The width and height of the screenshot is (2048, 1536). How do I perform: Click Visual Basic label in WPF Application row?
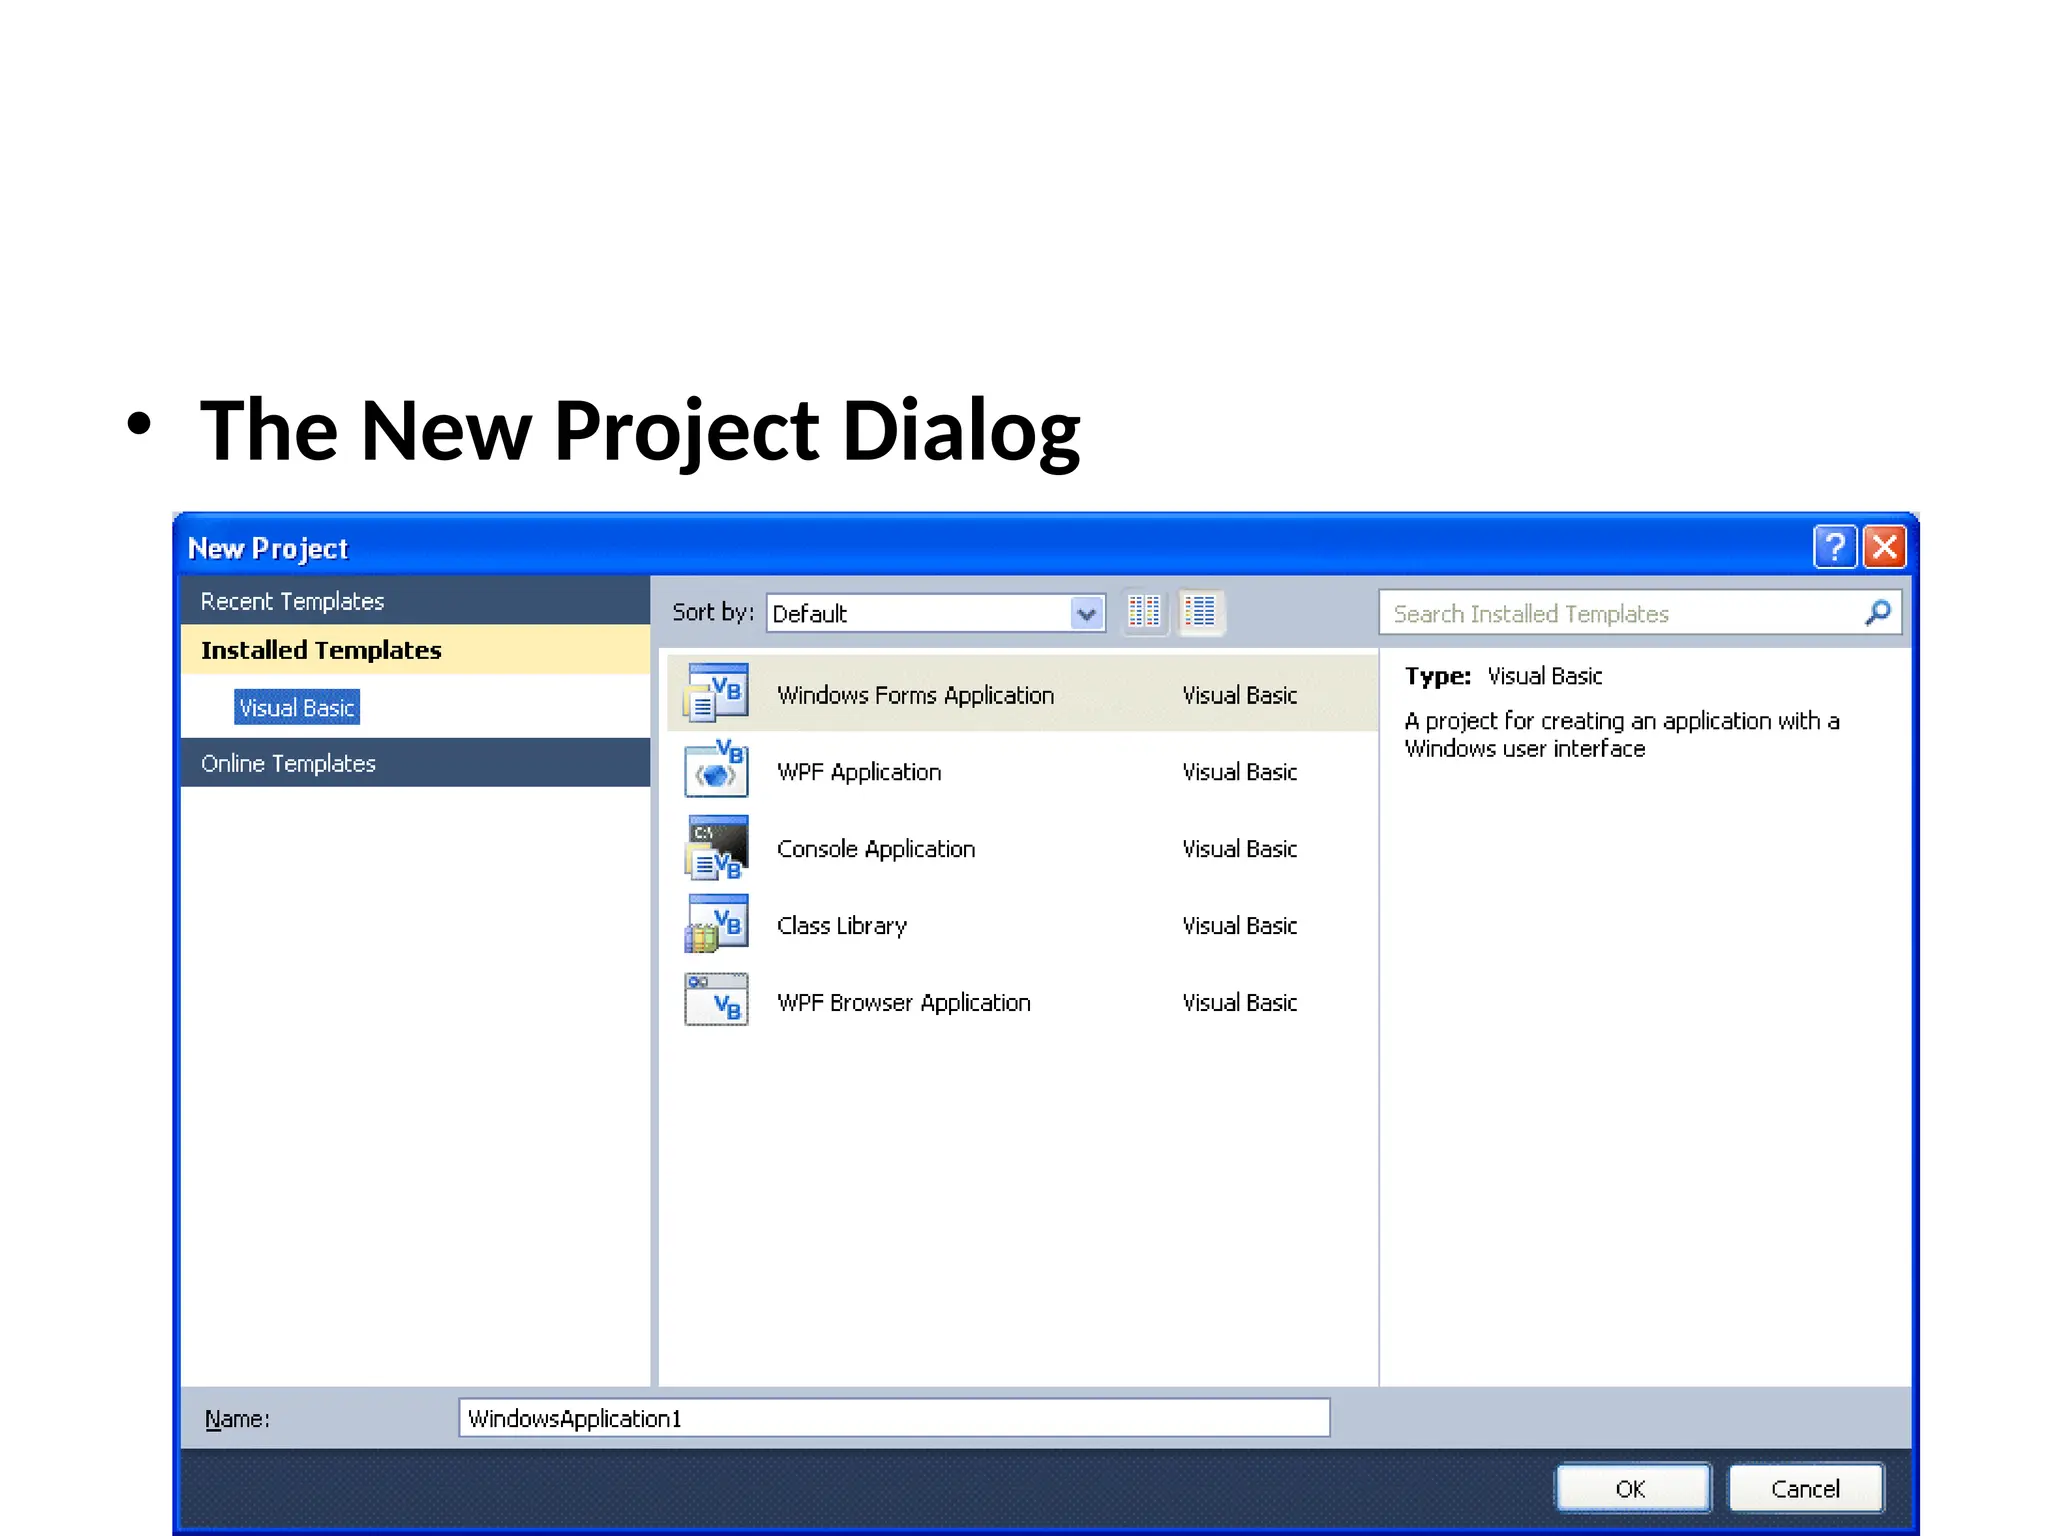[x=1239, y=772]
